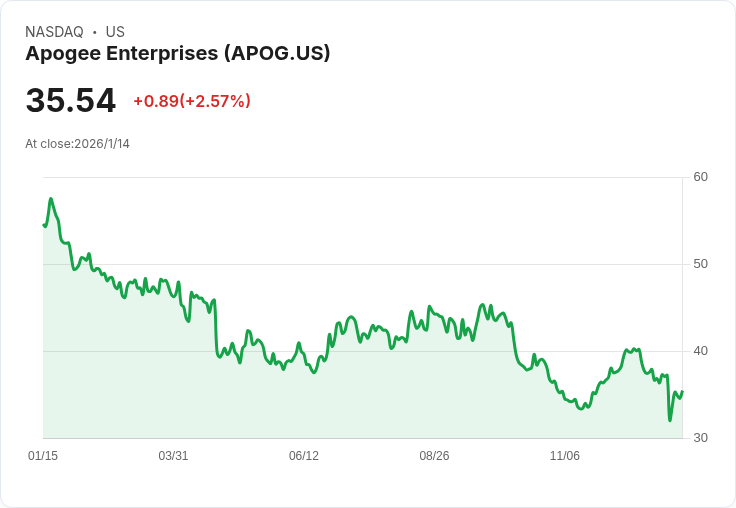Click the last data point of the green line
736x508 pixels.
682,391
